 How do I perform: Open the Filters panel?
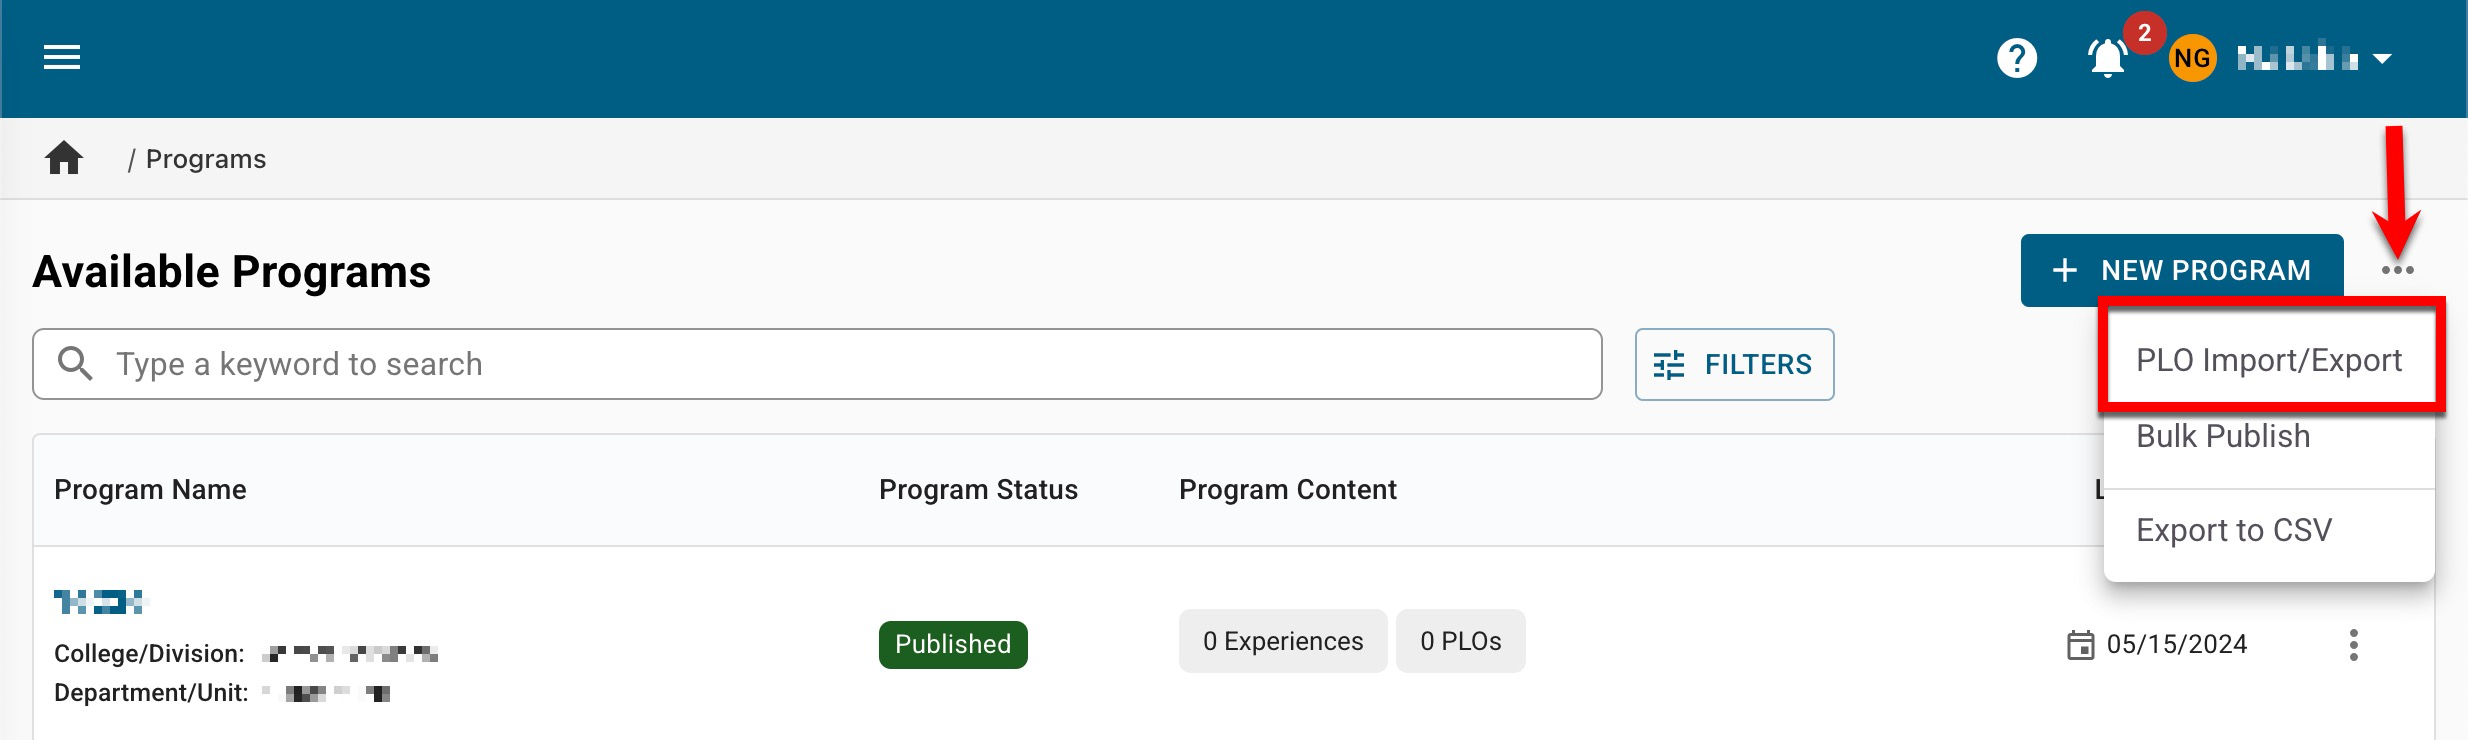pos(1734,365)
